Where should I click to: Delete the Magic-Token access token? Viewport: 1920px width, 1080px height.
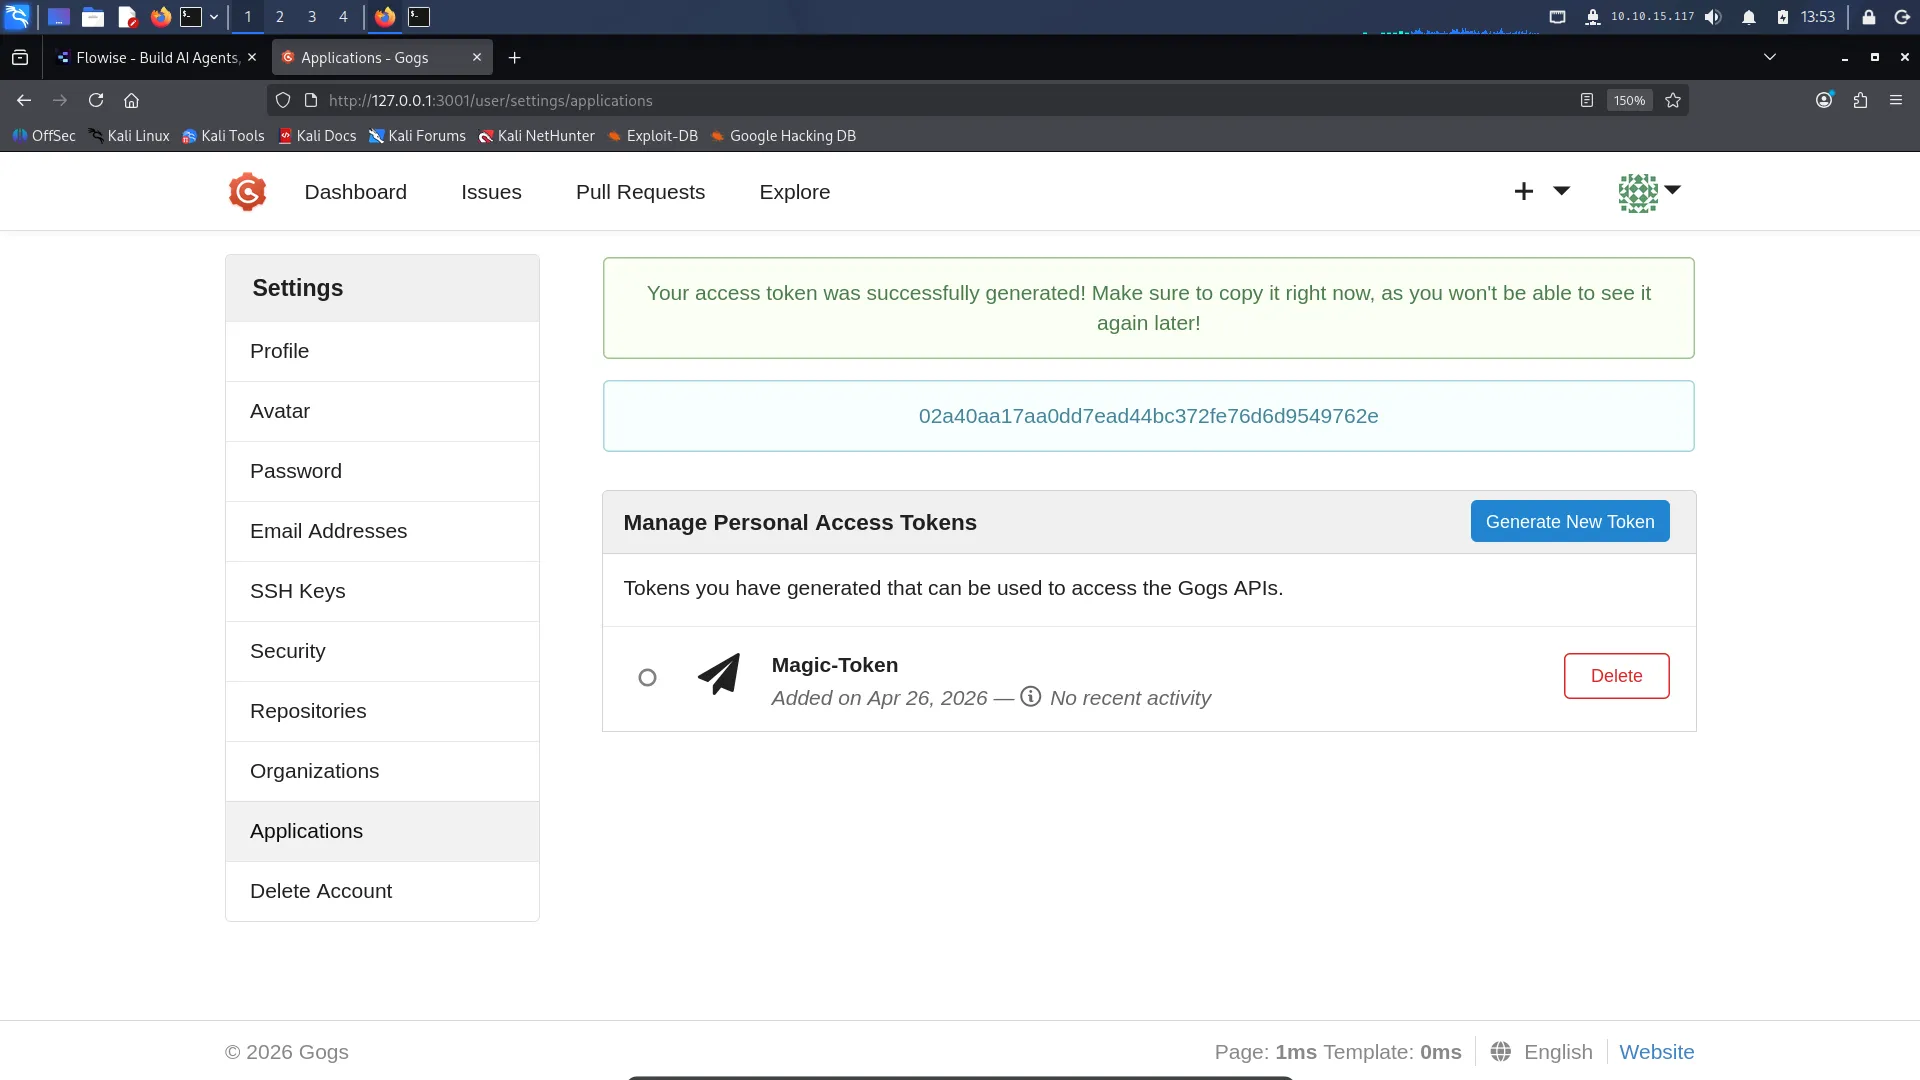tap(1616, 676)
